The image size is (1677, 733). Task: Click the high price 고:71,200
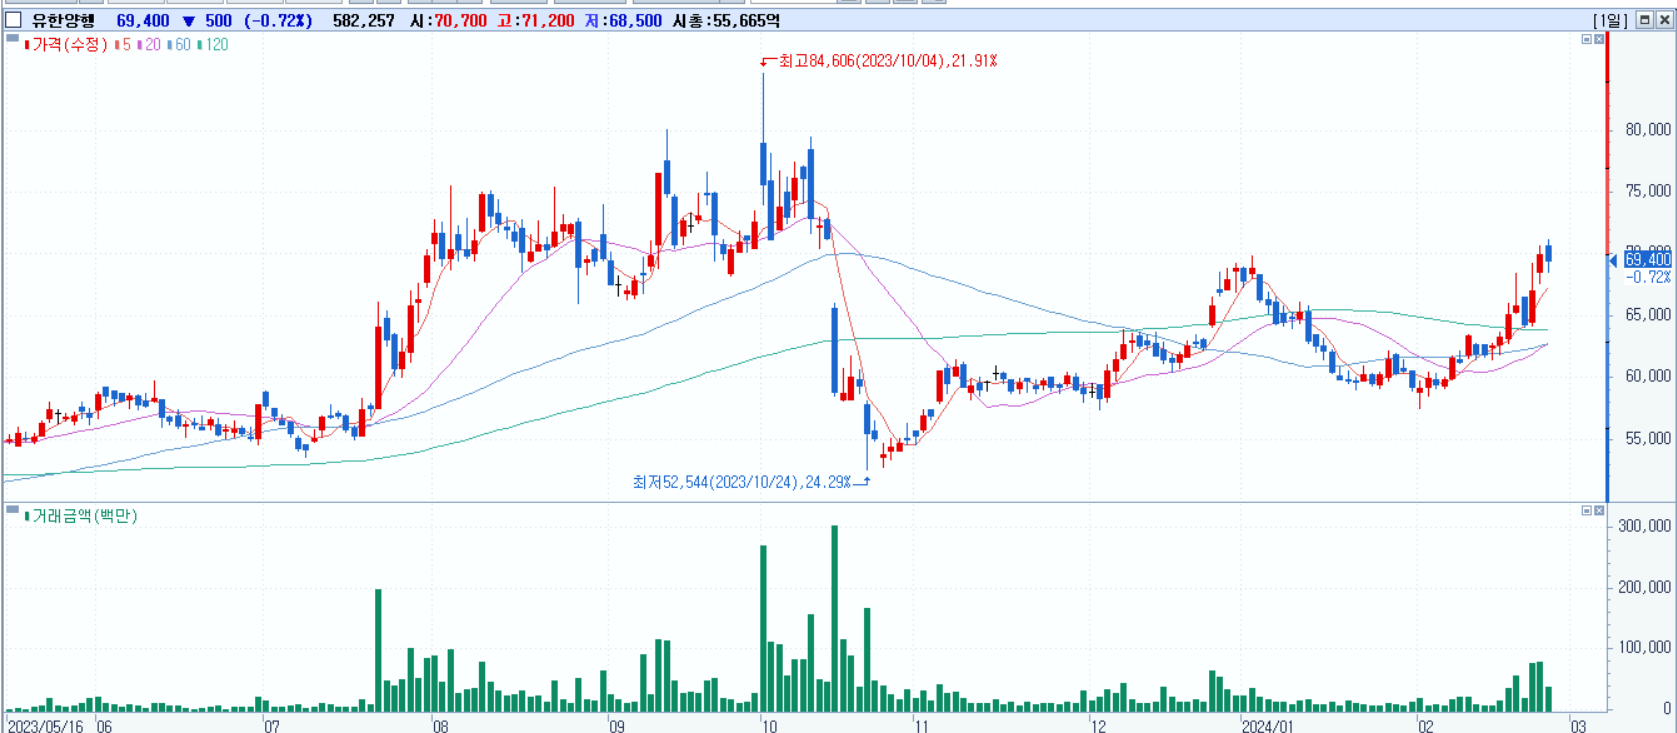point(536,20)
